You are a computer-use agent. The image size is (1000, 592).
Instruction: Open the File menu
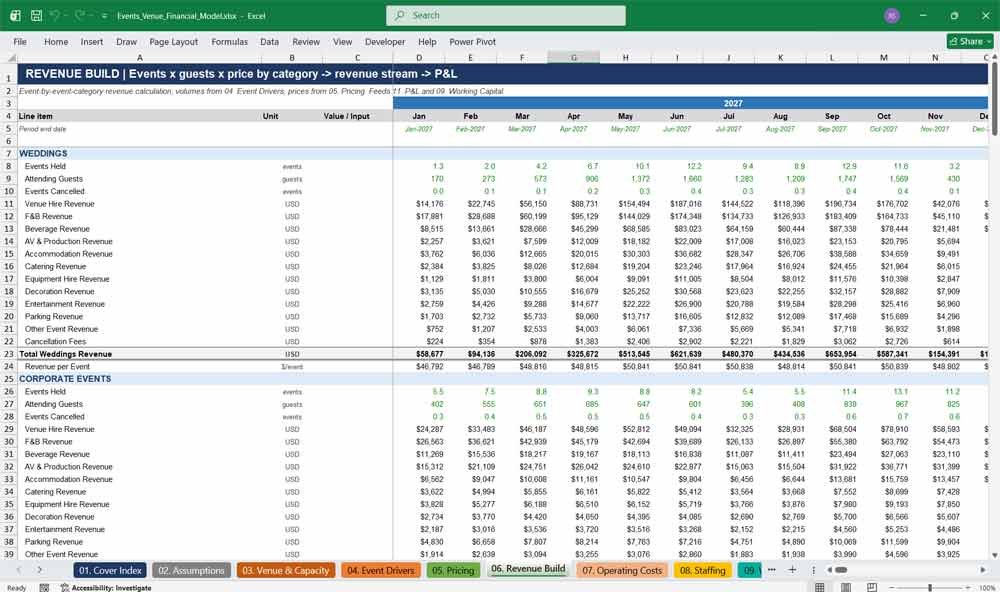coord(20,41)
